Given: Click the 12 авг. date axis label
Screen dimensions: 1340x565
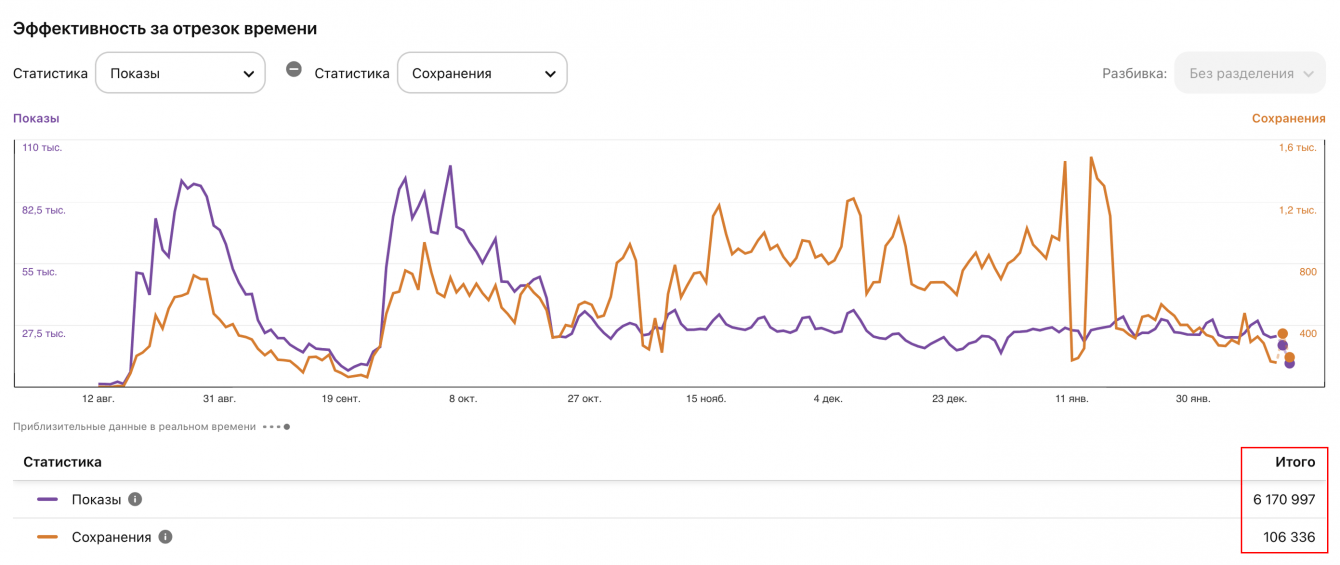Looking at the screenshot, I should click(98, 398).
